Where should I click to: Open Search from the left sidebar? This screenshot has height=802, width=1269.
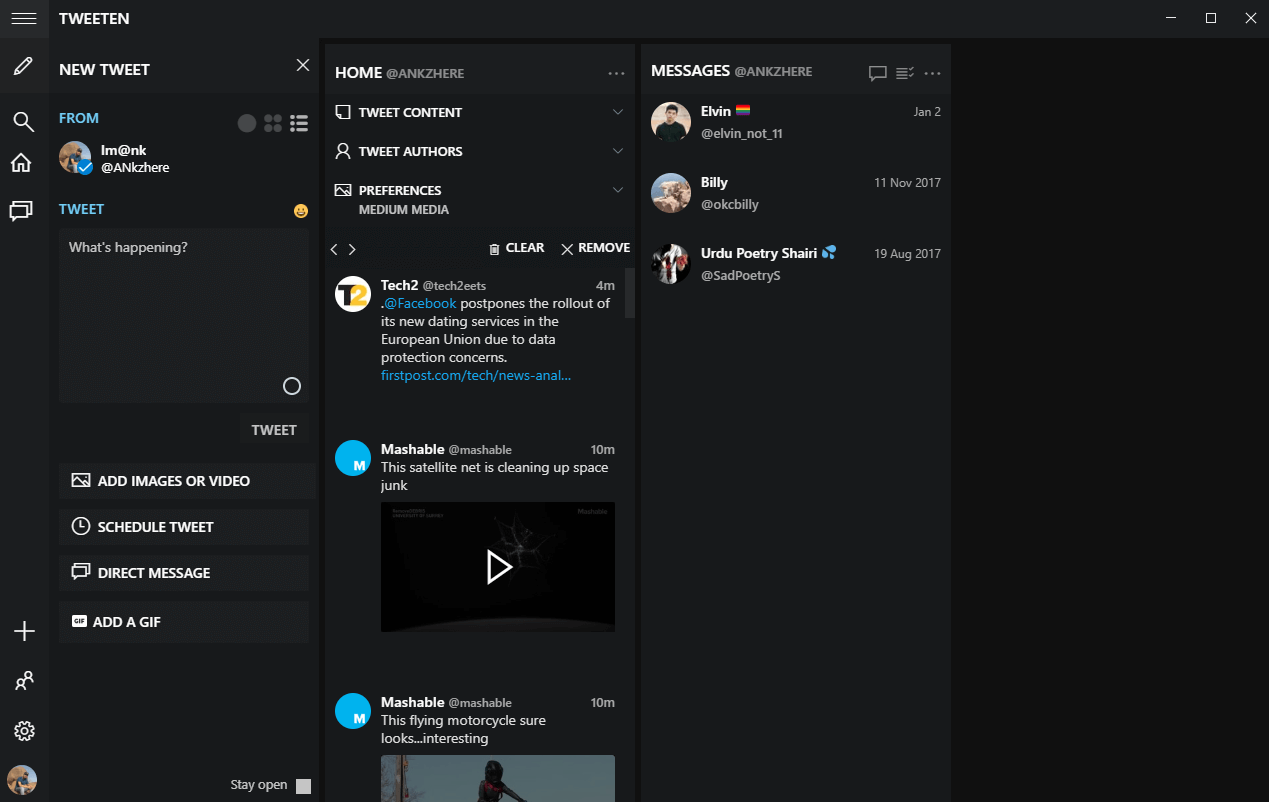pyautogui.click(x=23, y=121)
